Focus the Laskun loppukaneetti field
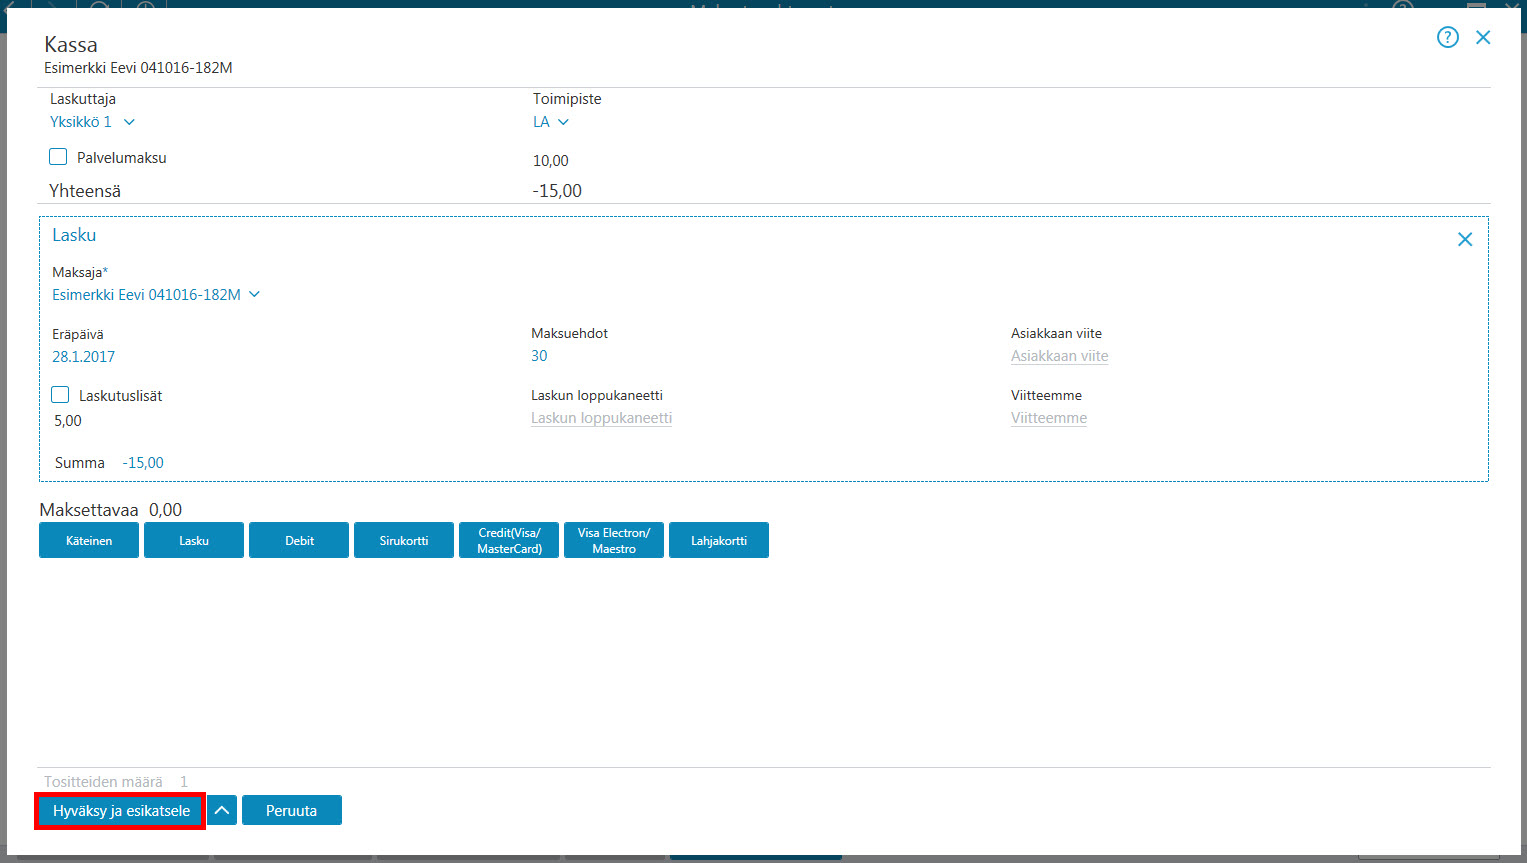Image resolution: width=1527 pixels, height=863 pixels. click(x=601, y=418)
